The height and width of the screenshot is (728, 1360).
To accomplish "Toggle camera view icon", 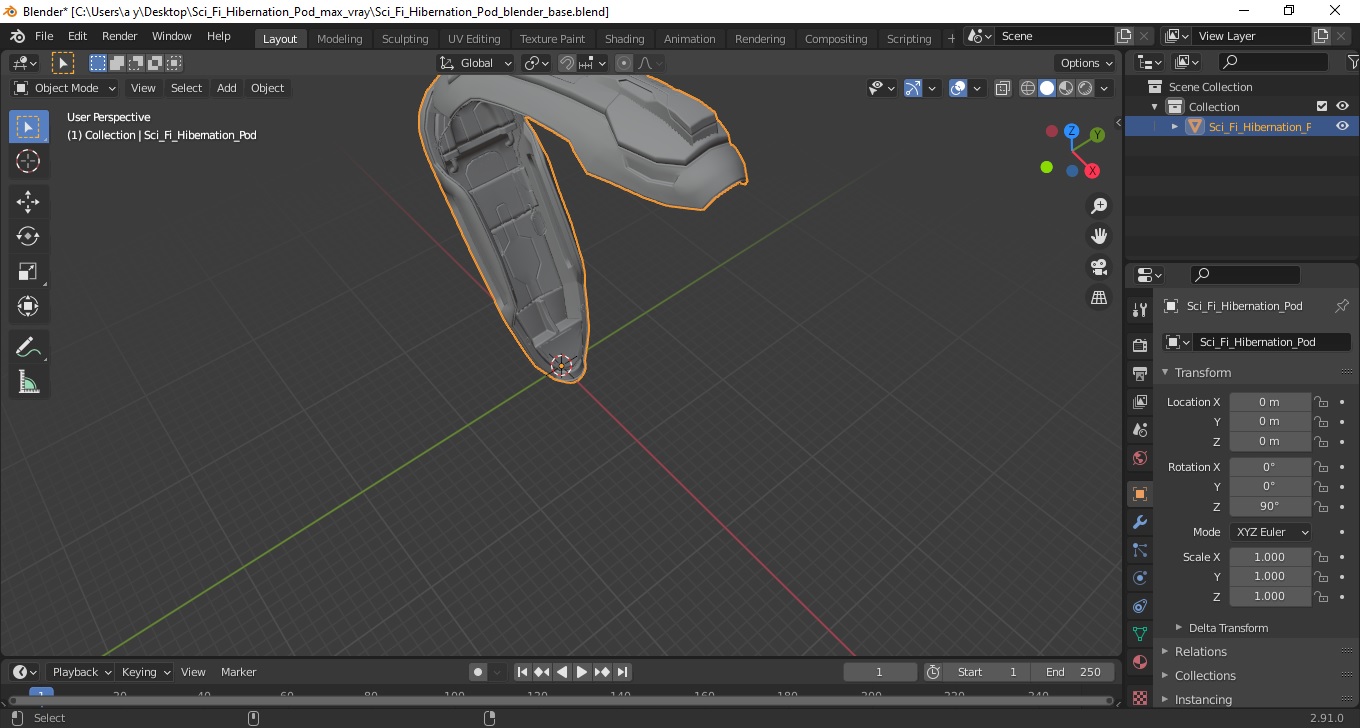I will coord(1099,267).
